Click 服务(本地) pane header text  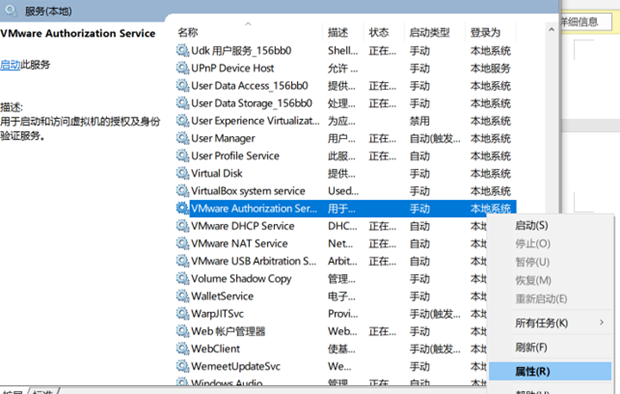(48, 11)
